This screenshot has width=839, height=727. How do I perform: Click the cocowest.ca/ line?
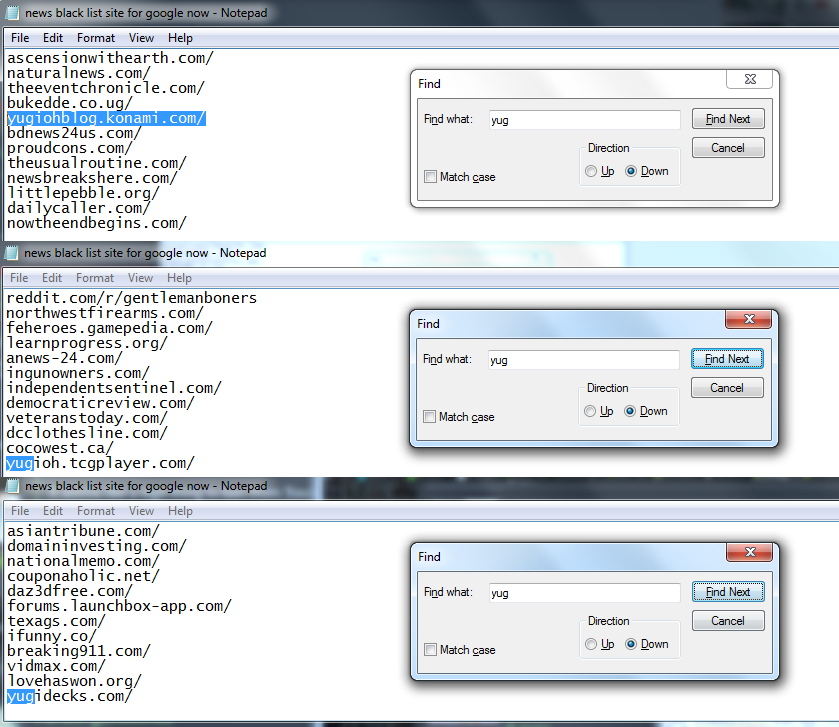click(x=59, y=447)
